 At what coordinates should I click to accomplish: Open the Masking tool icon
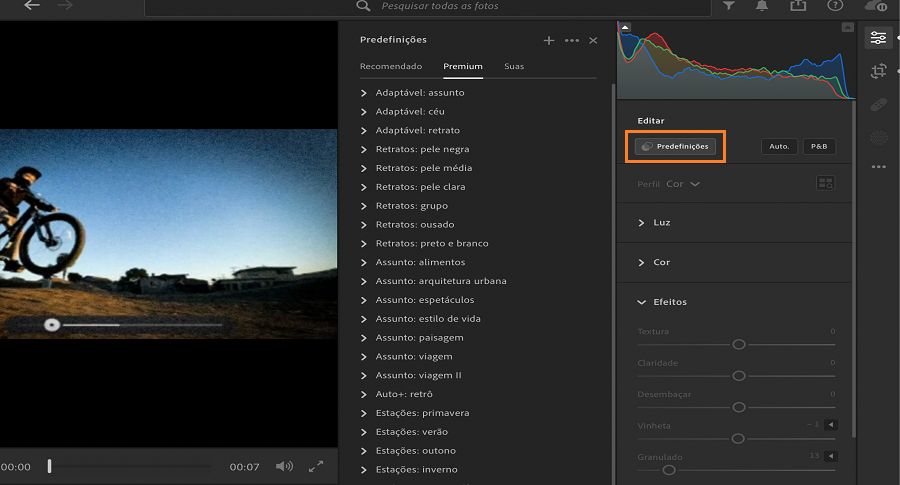click(x=878, y=138)
